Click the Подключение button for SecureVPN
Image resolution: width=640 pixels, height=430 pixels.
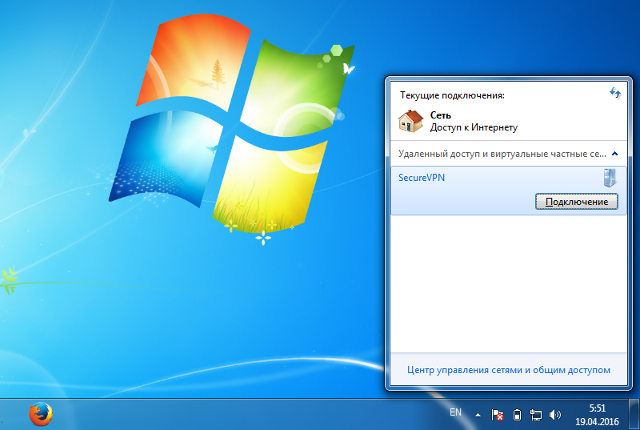point(576,202)
